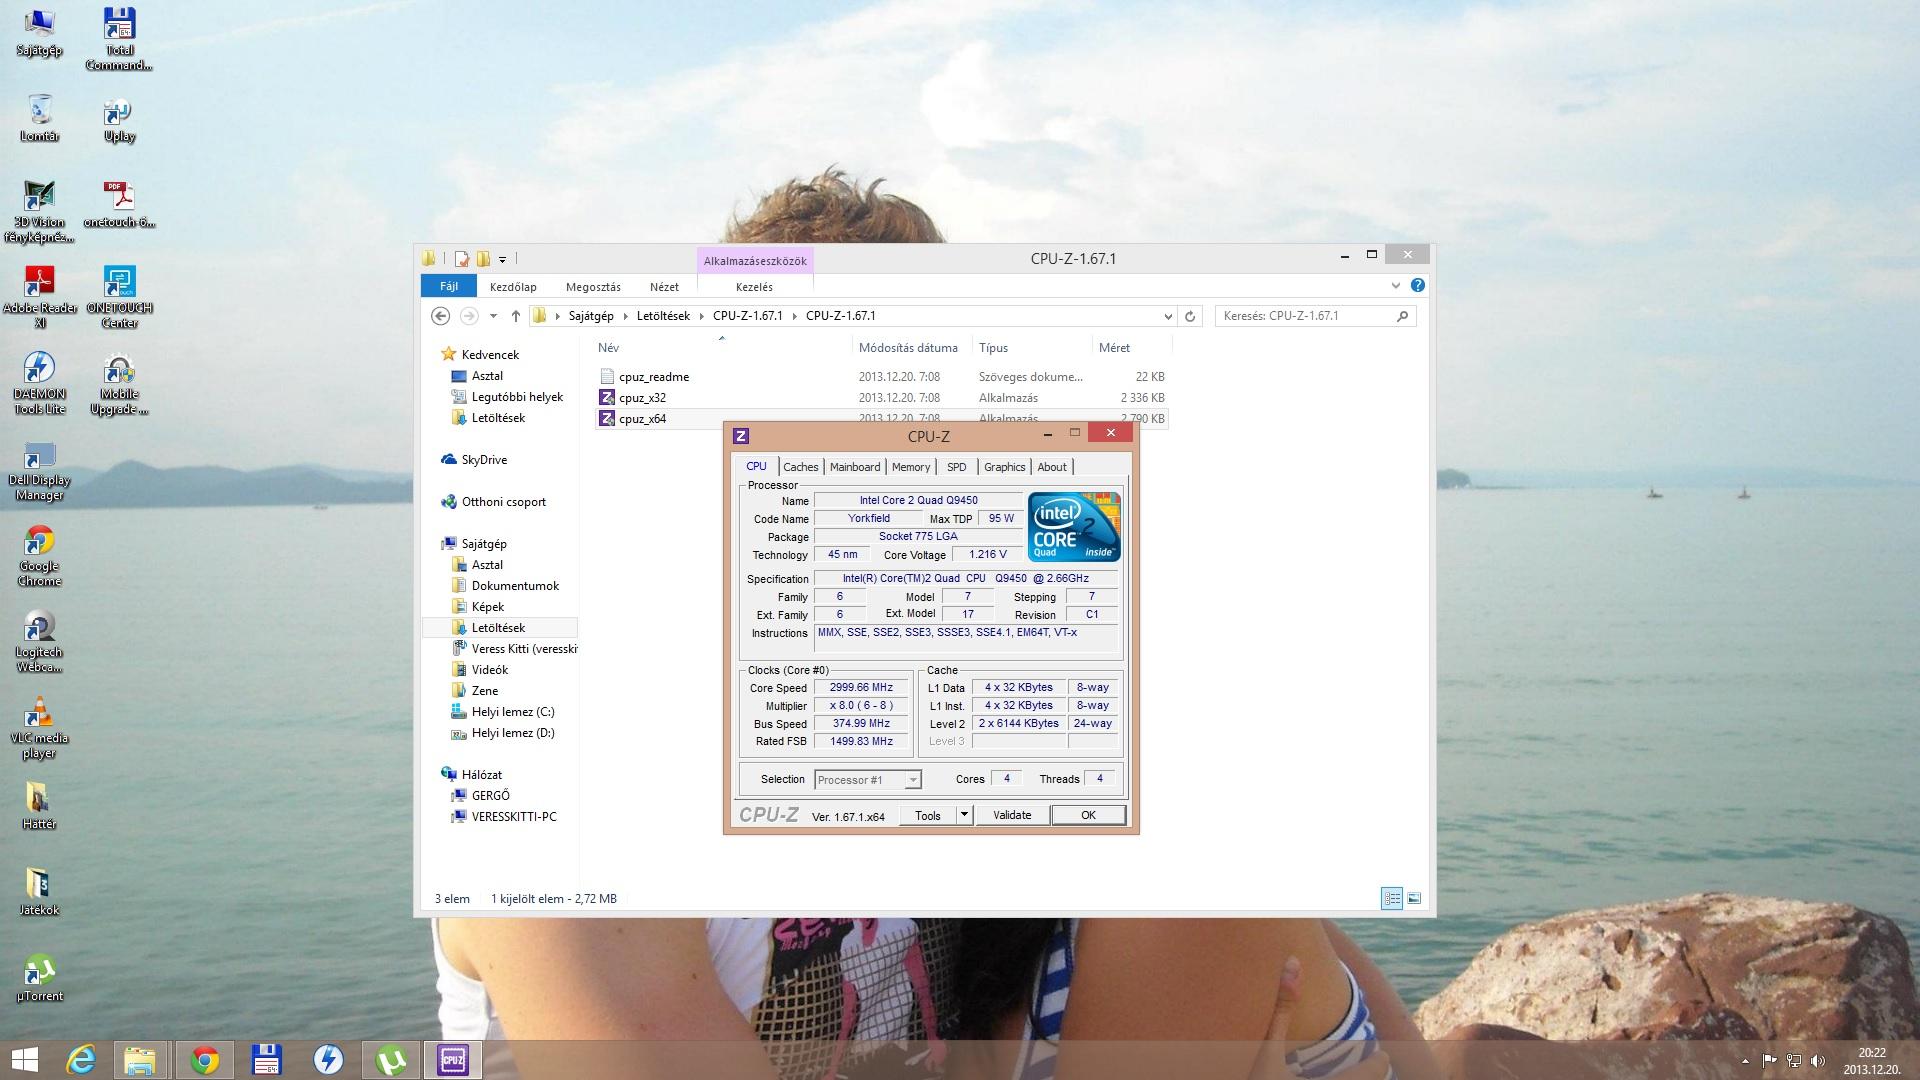Screen dimensions: 1920x1080
Task: Open Mobile Upgrade desktop shortcut
Action: pos(119,384)
